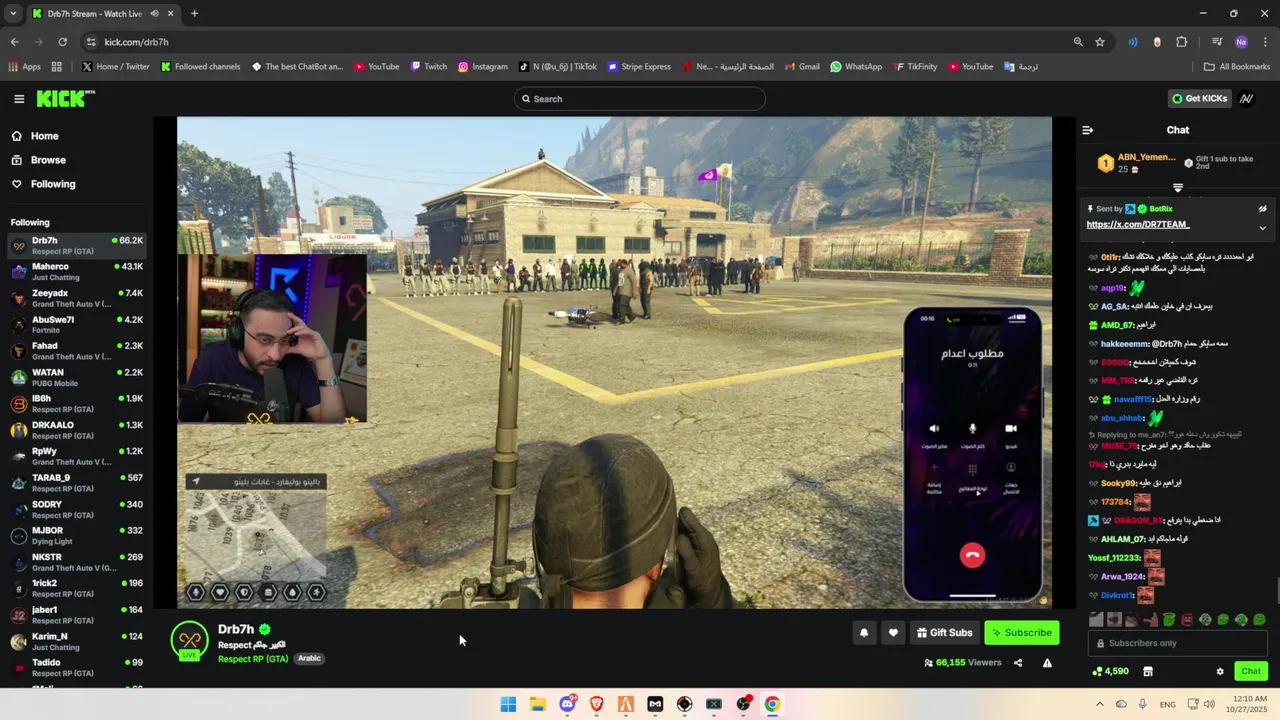Open the Apps shortcut in bookmarks bar

(x=24, y=67)
